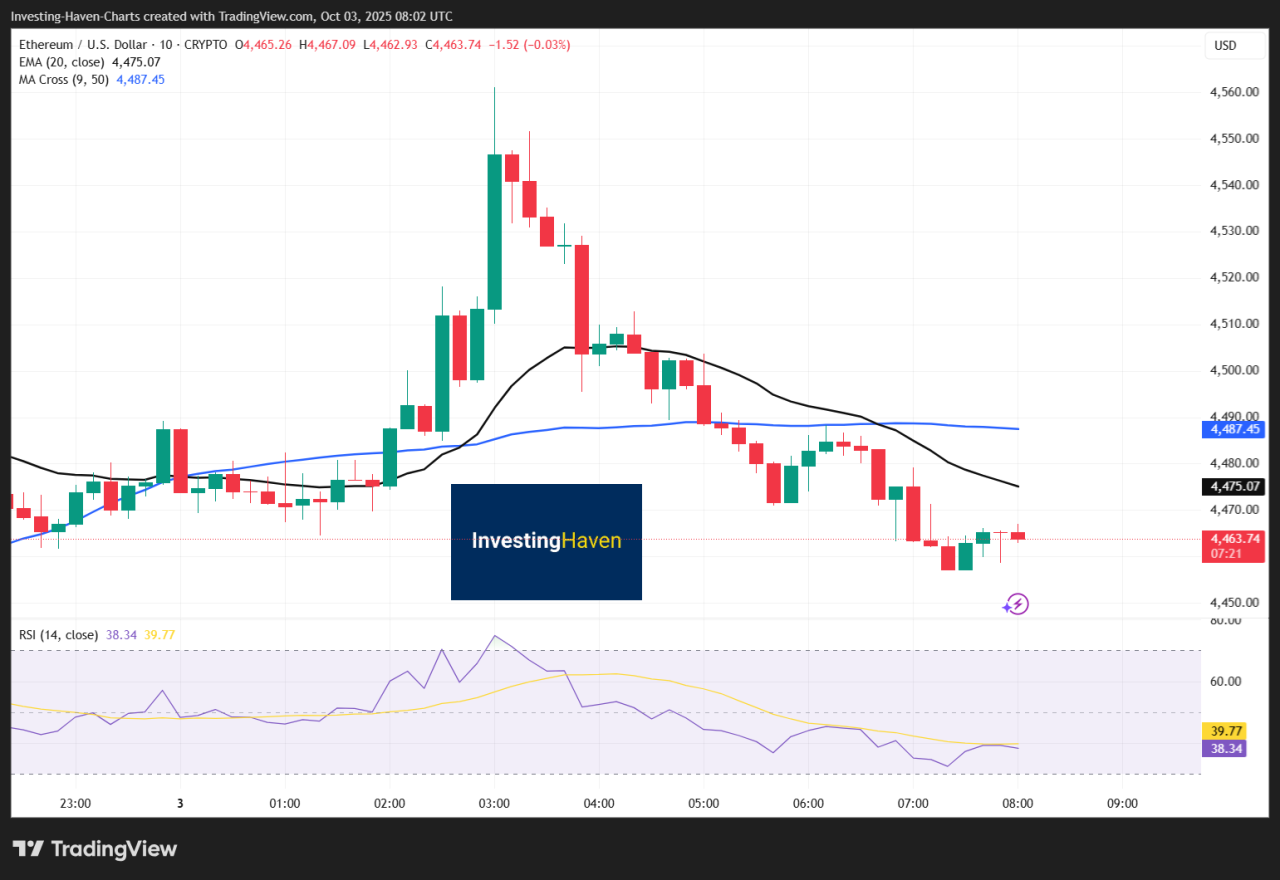The width and height of the screenshot is (1280, 880).
Task: Select the purple 38.34 RSI value tag
Action: pyautogui.click(x=1226, y=748)
